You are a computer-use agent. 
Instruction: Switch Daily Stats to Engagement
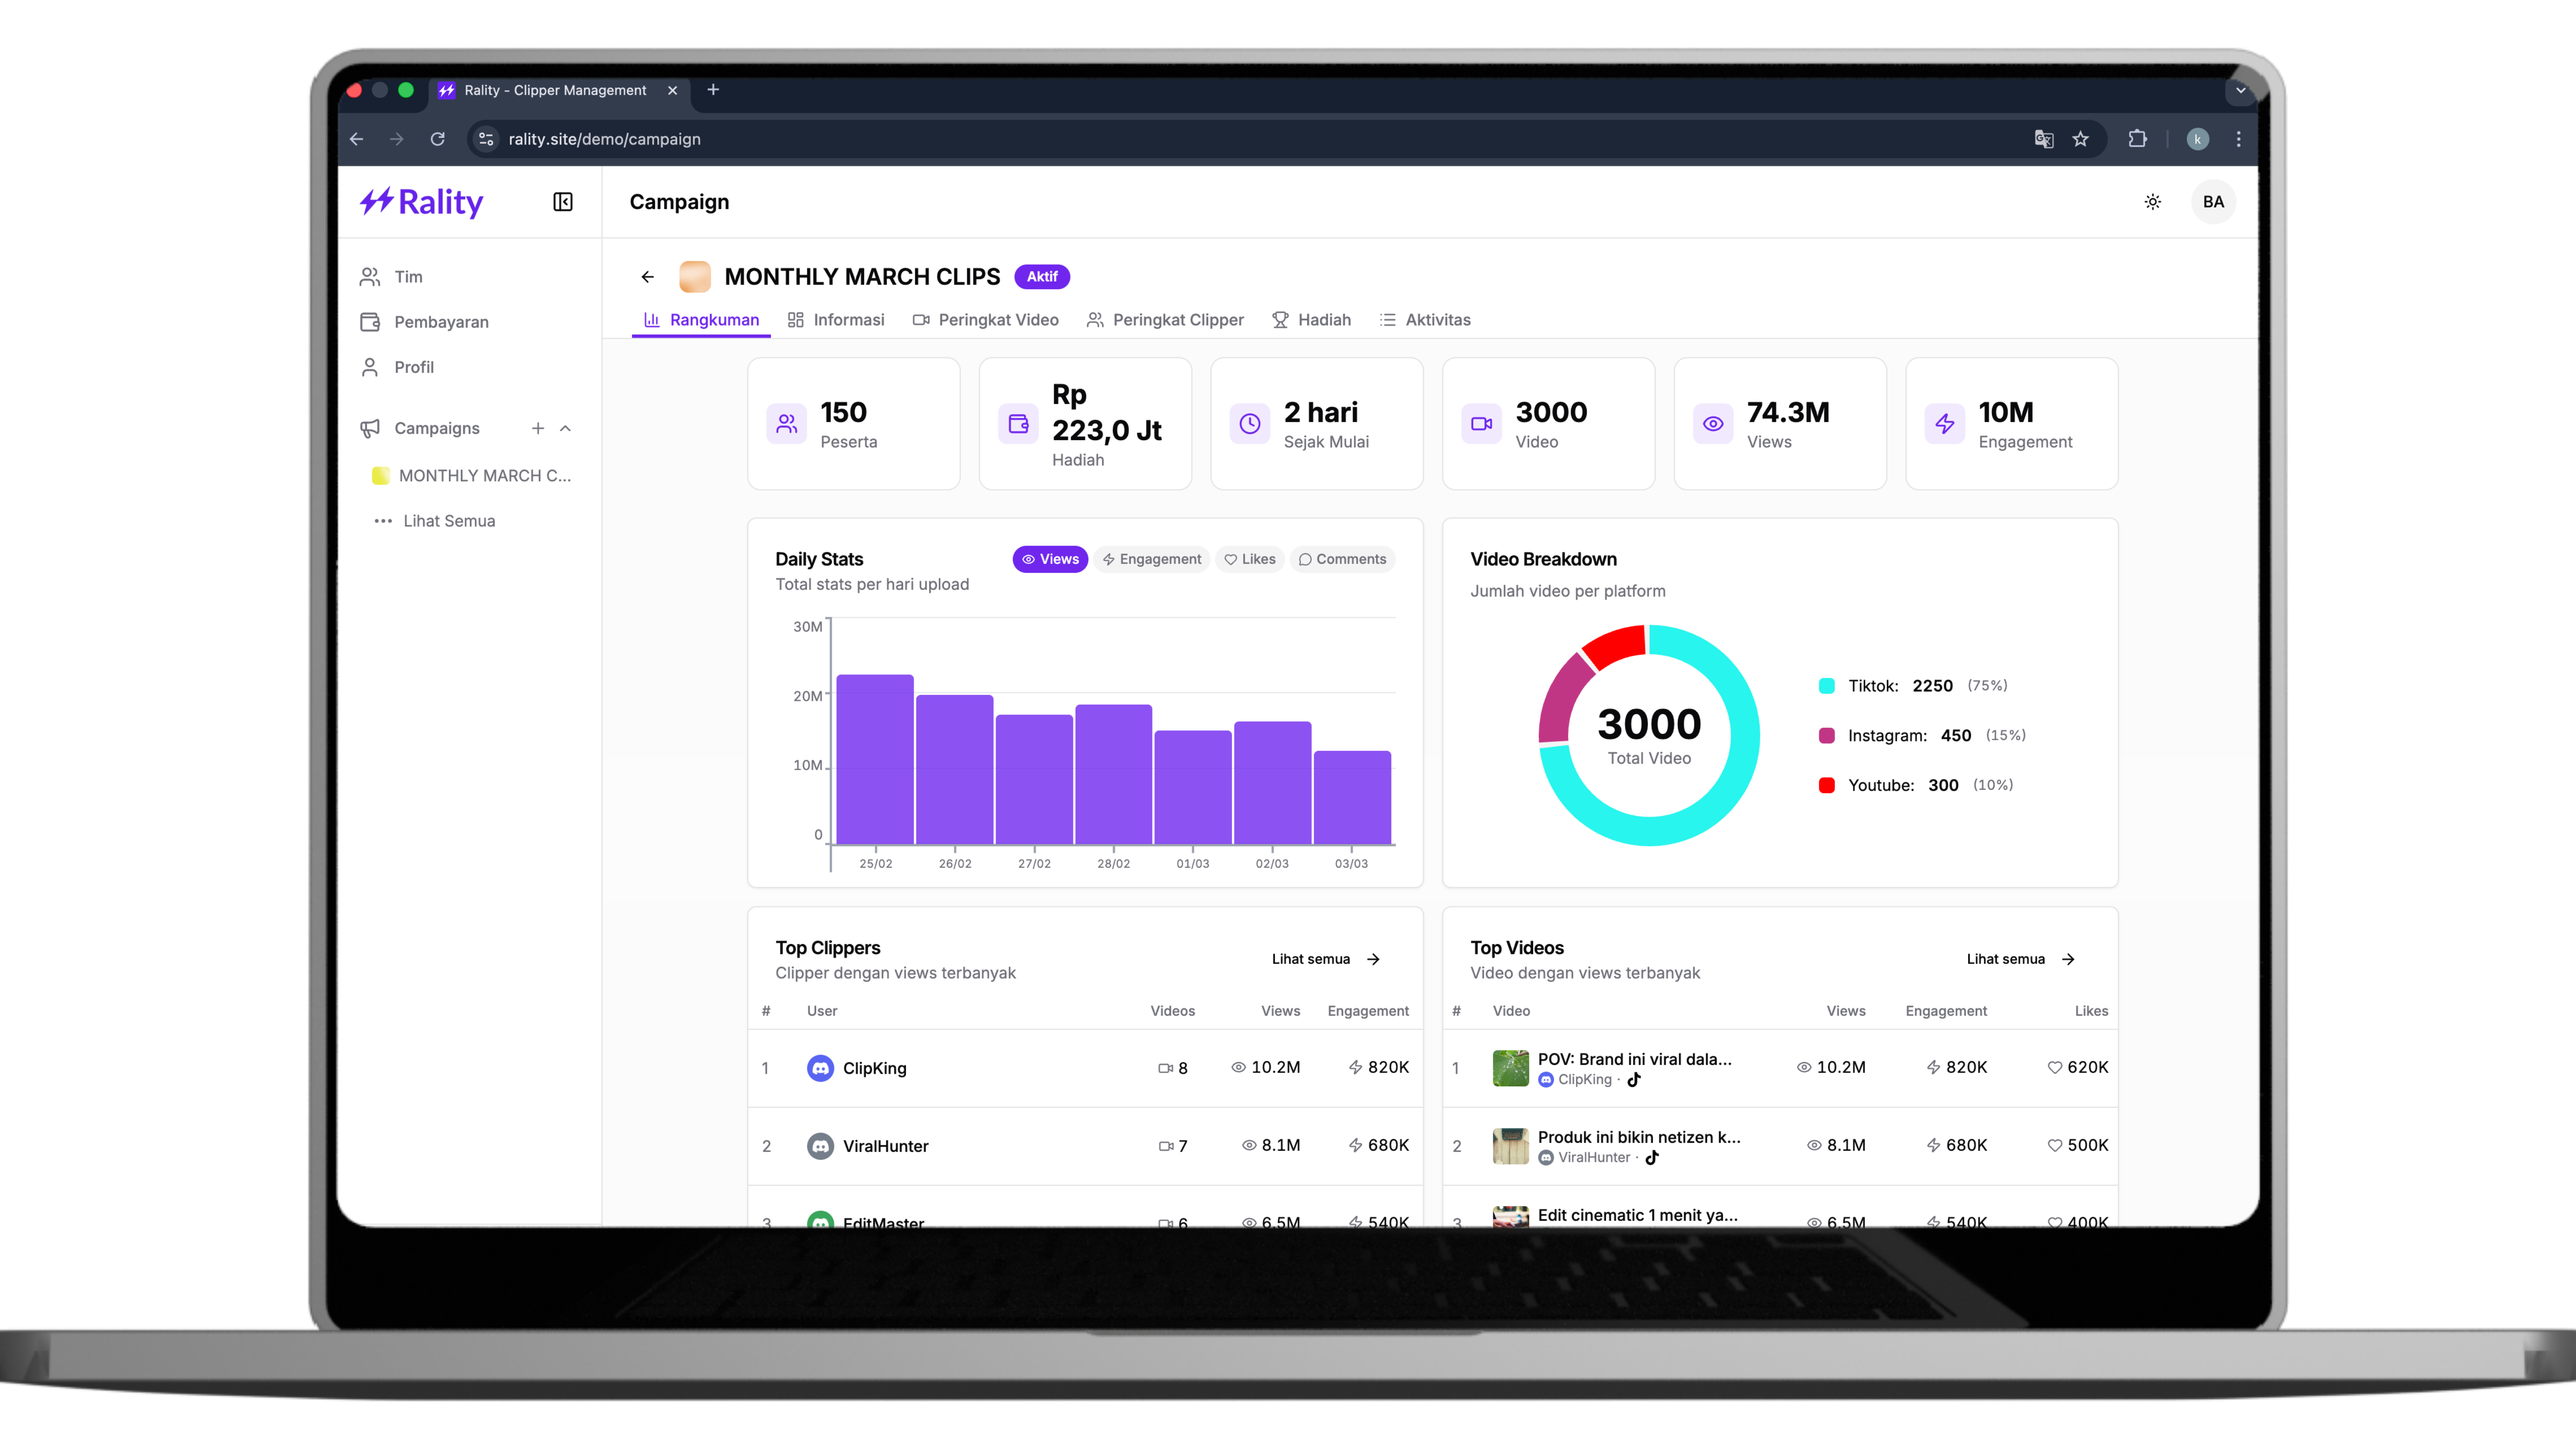pyautogui.click(x=1151, y=559)
